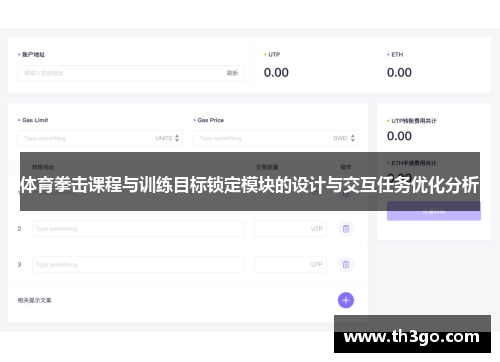Click the row 2 transfer address field

(138, 229)
